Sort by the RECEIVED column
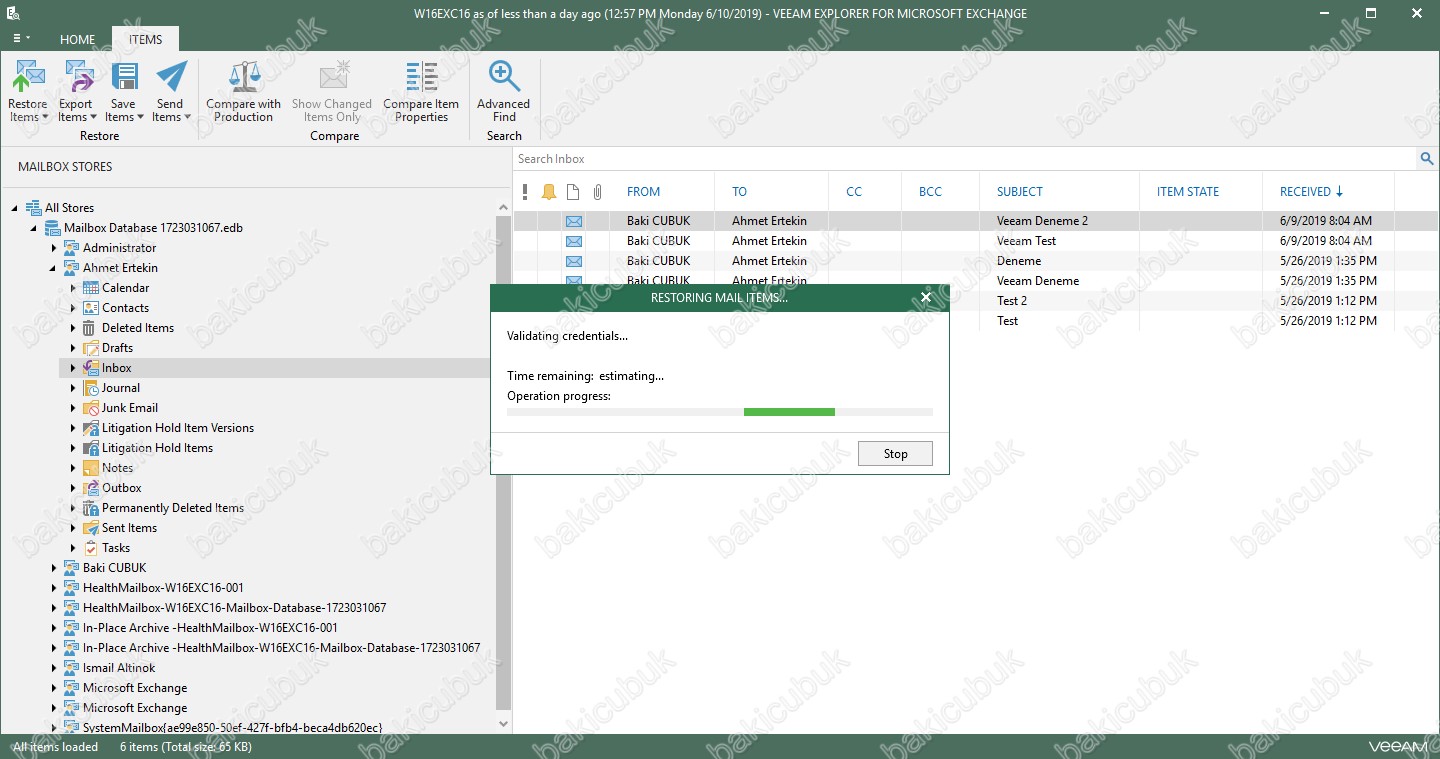1440x759 pixels. [x=1311, y=192]
